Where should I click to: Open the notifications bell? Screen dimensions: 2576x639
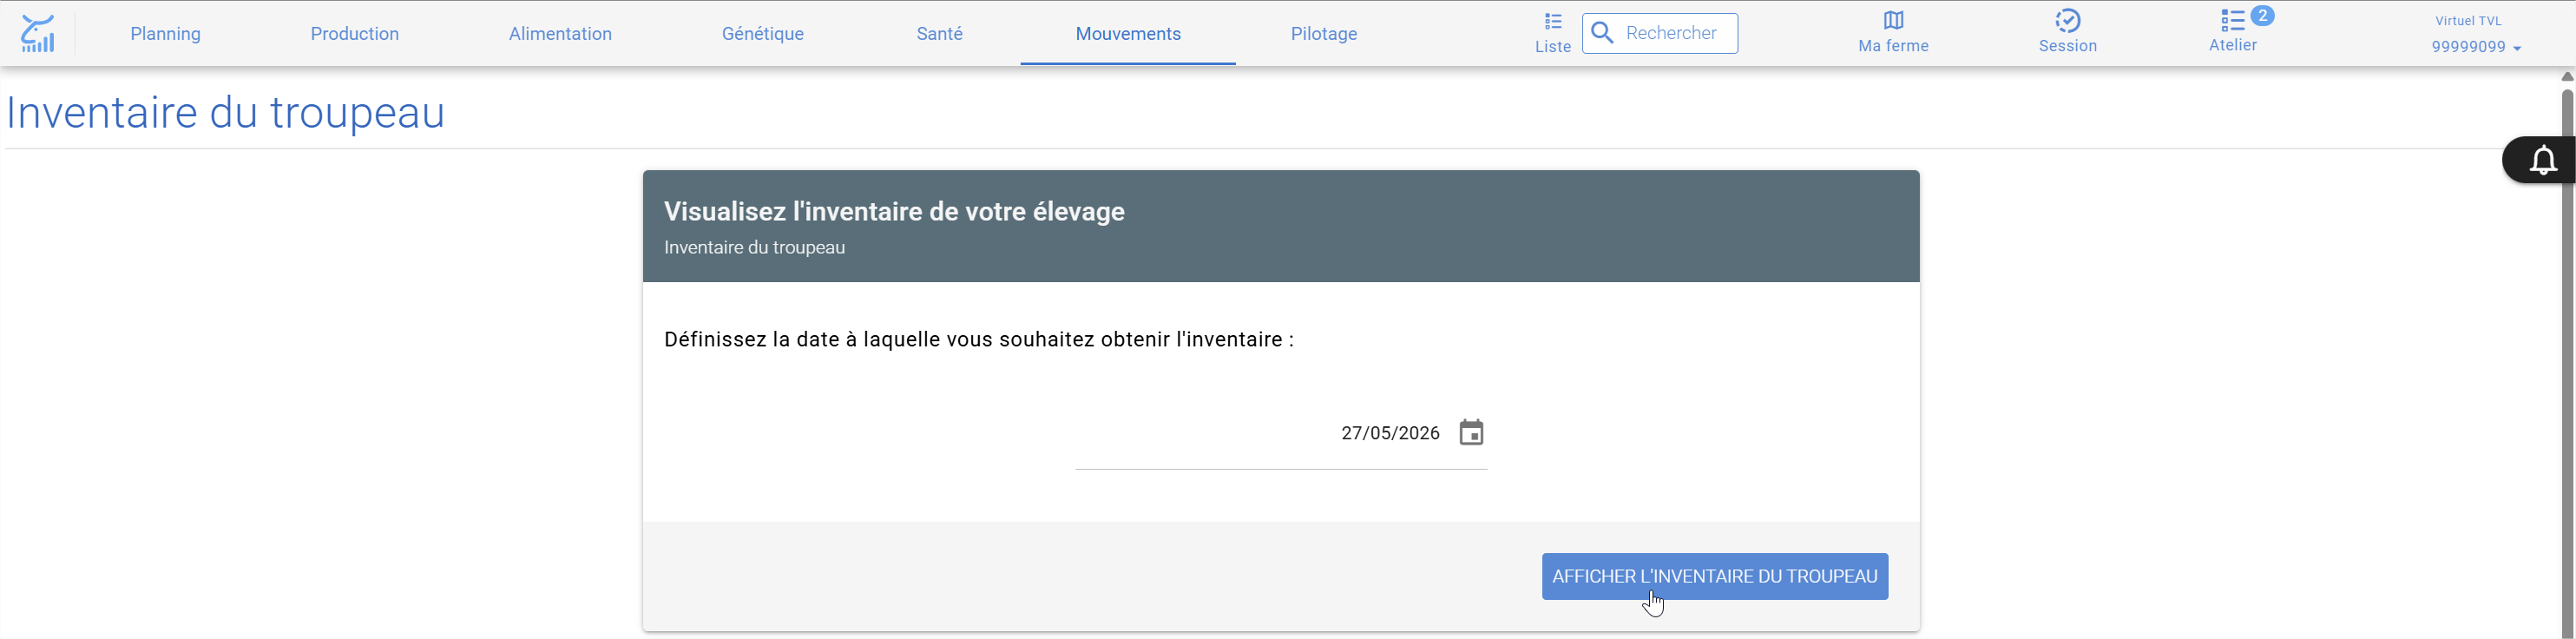(2543, 160)
